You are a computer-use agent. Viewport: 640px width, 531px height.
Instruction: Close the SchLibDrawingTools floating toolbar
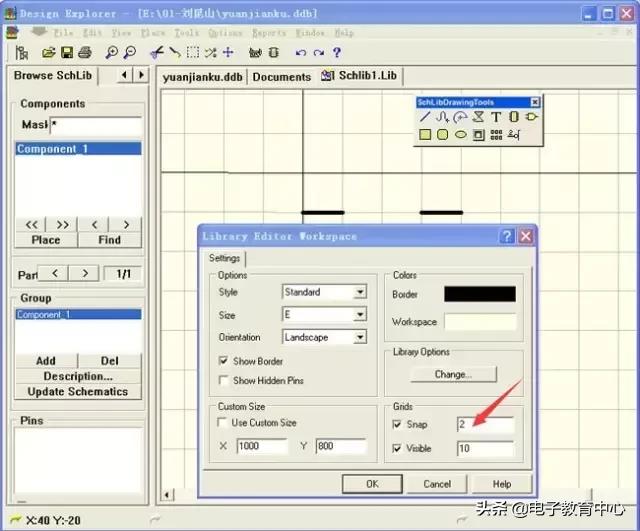coord(535,102)
